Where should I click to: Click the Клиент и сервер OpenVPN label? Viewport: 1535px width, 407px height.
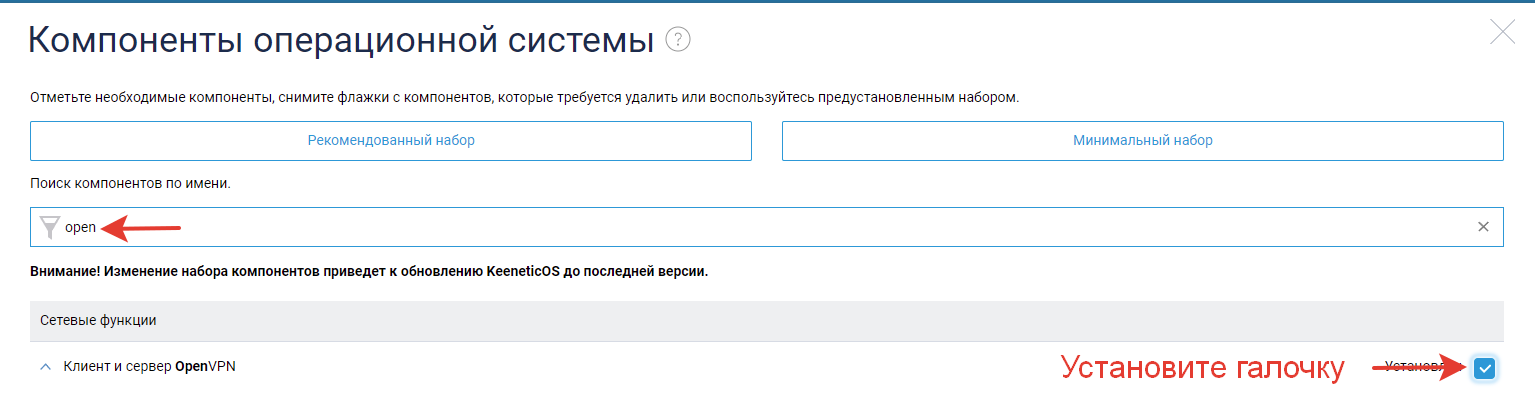pyautogui.click(x=150, y=367)
